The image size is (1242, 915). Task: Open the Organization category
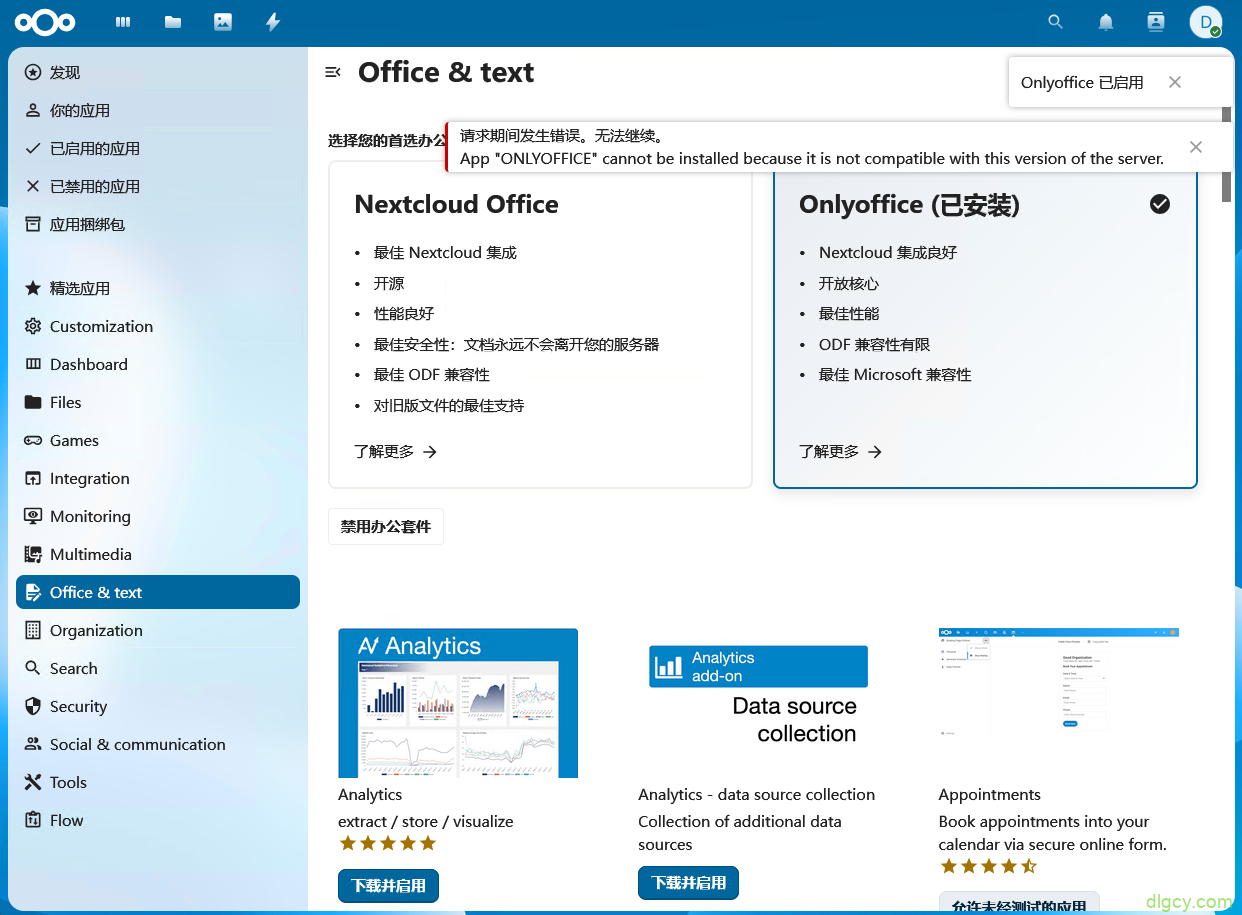click(x=158, y=630)
